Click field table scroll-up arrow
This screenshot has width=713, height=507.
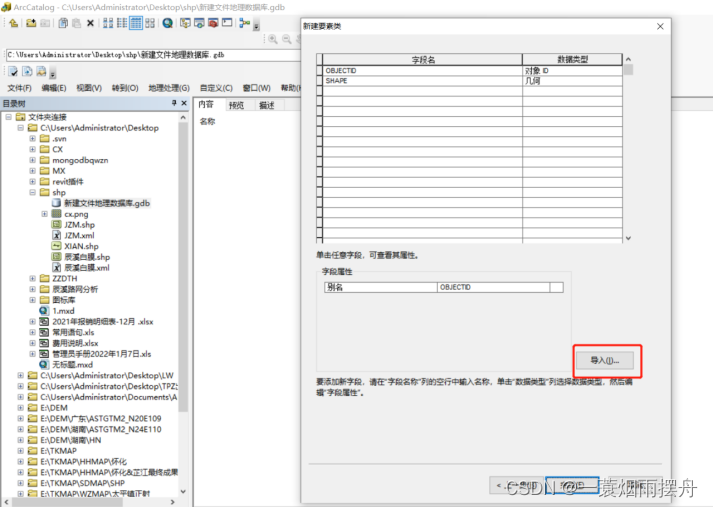(x=628, y=59)
